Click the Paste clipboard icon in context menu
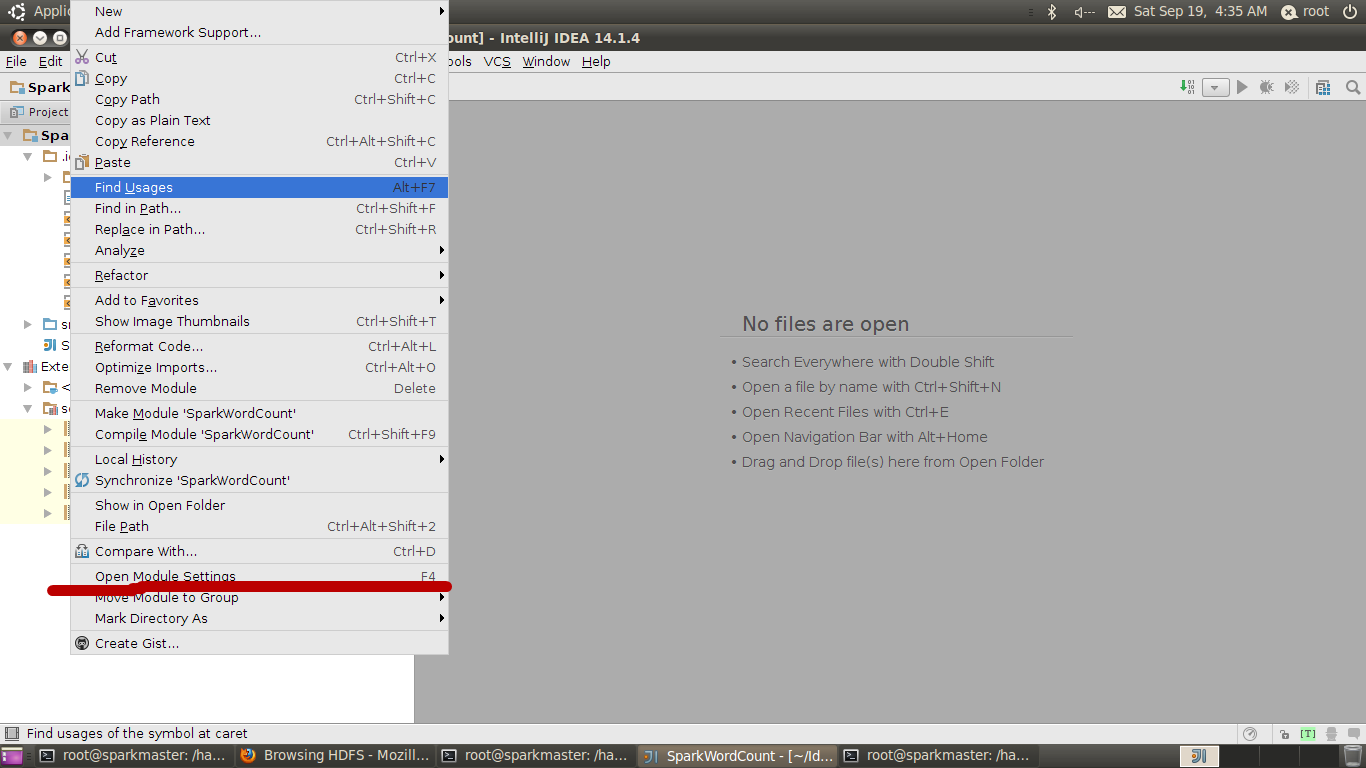Image resolution: width=1366 pixels, height=768 pixels. coord(82,162)
